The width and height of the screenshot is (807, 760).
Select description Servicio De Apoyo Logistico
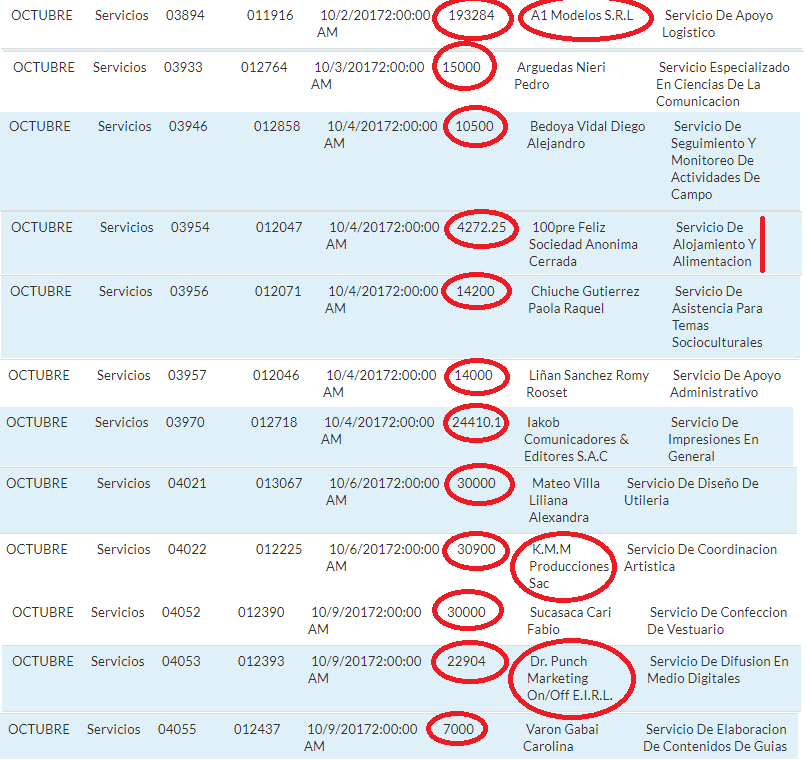[x=717, y=24]
